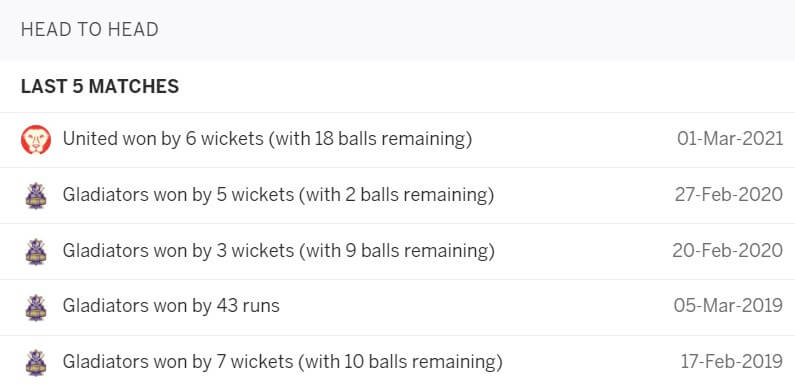
Task: Click the Gladiators logo beside 5 wickets result
Action: (35, 195)
